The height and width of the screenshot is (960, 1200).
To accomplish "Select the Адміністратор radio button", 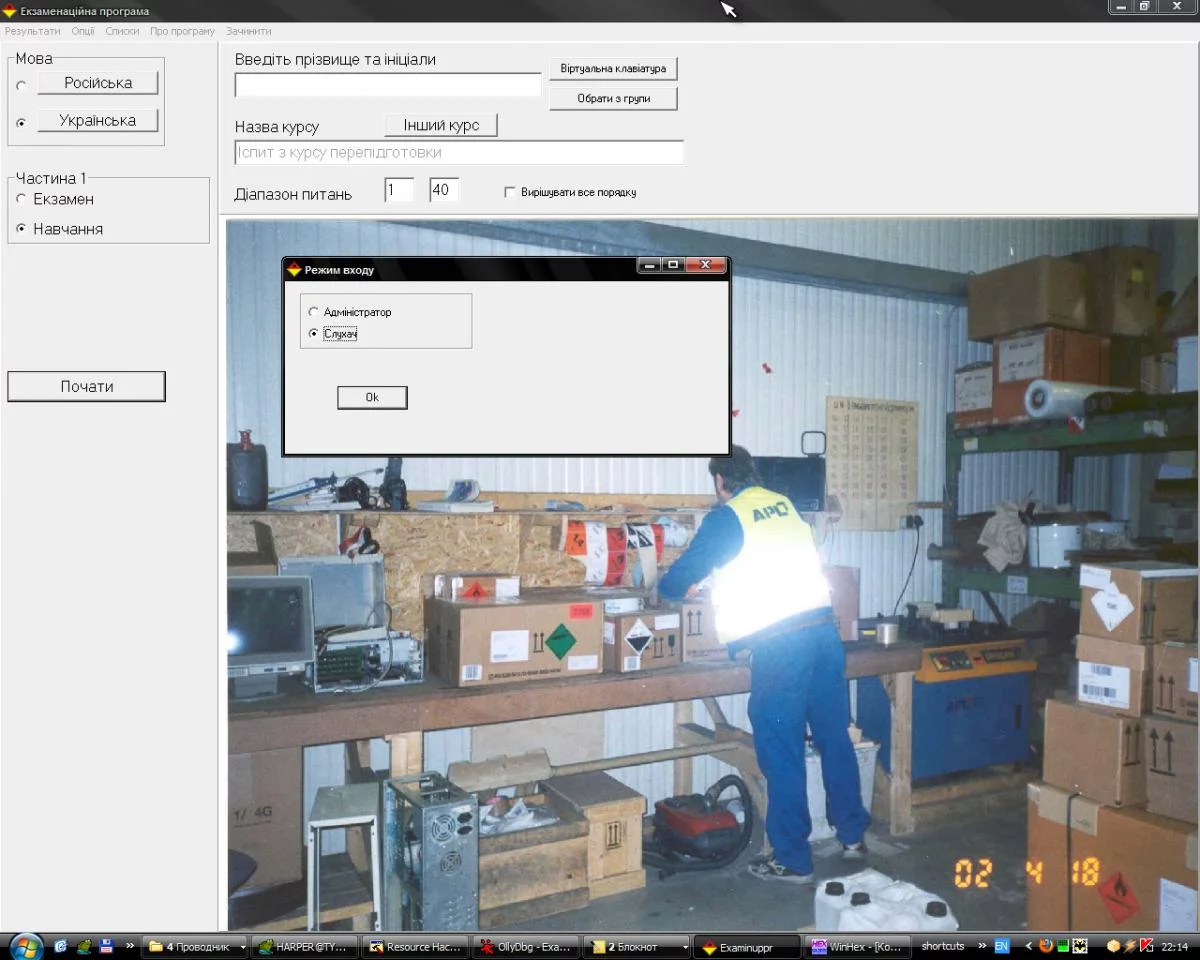I will pyautogui.click(x=314, y=312).
